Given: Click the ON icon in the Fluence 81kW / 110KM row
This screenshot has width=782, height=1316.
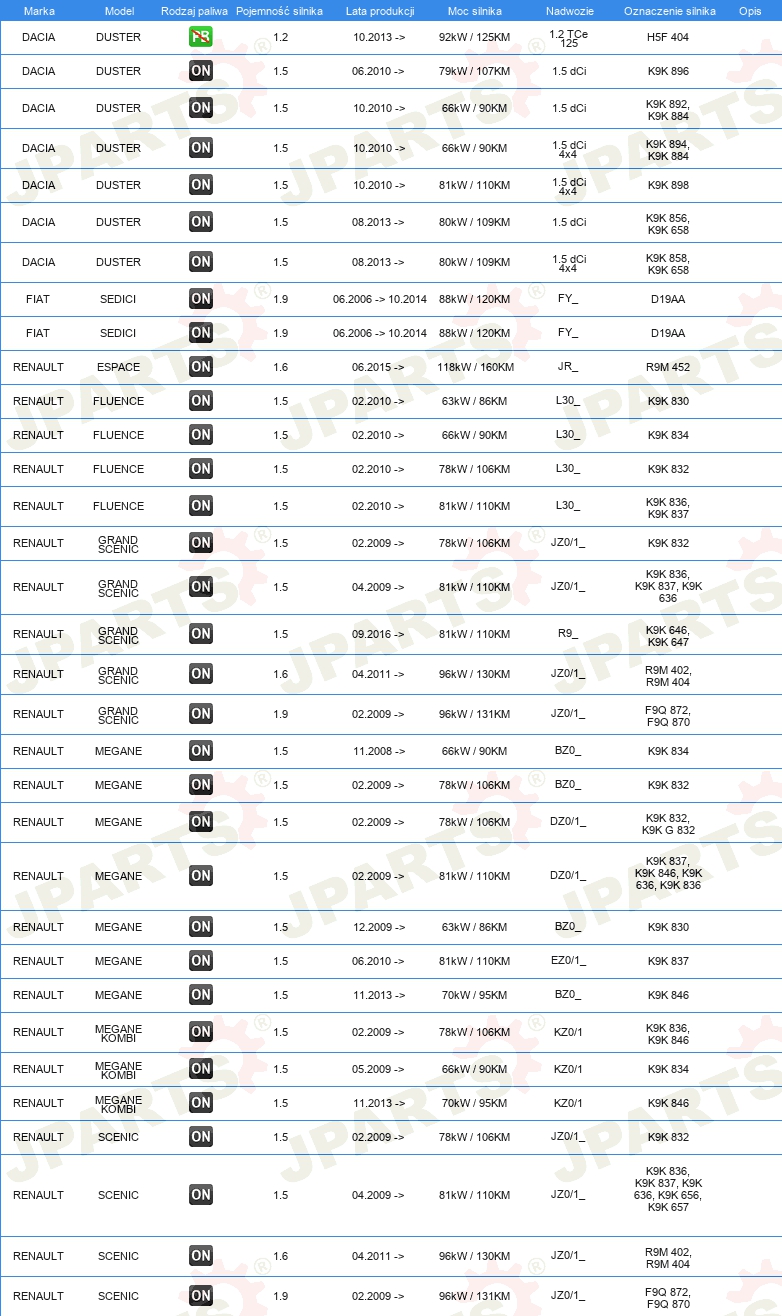Looking at the screenshot, I should (x=201, y=506).
